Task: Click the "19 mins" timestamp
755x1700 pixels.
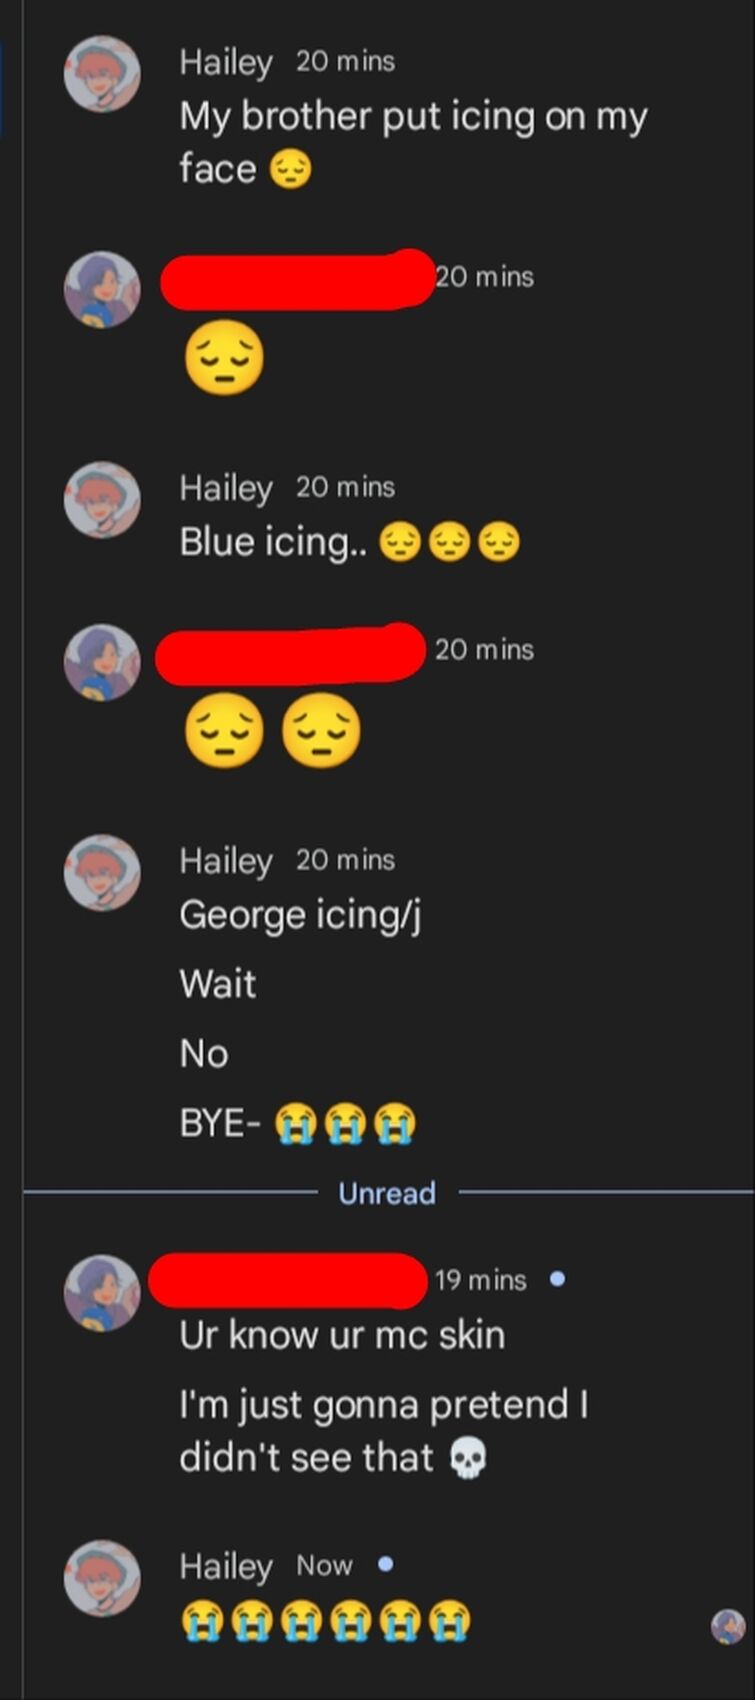Action: point(480,1280)
